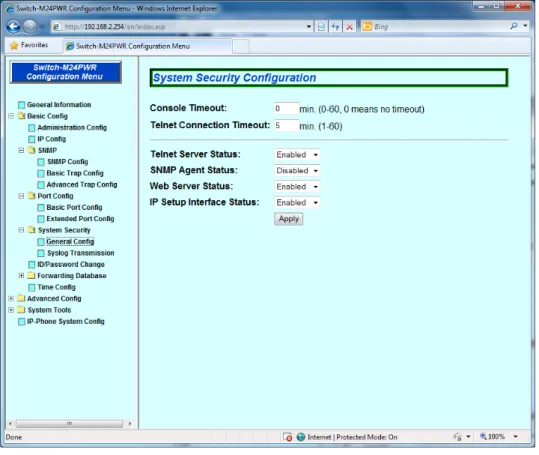This screenshot has height=455, width=539.
Task: Click the Advanced Config folder icon
Action: [x=21, y=298]
